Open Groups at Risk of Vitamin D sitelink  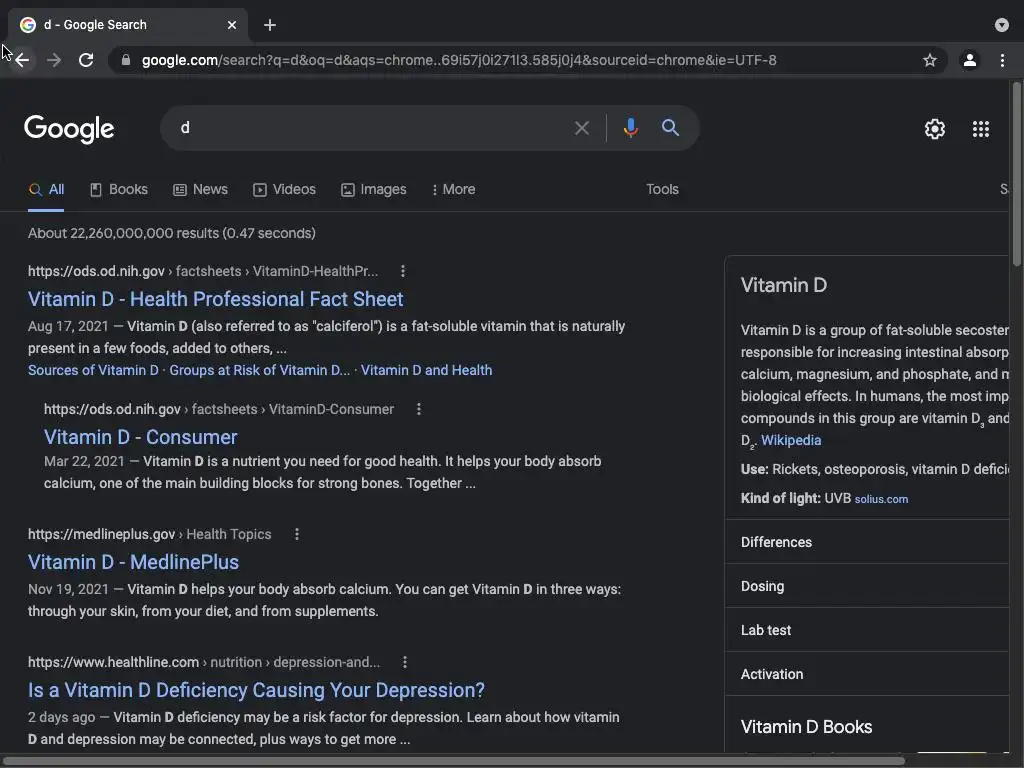coord(259,370)
